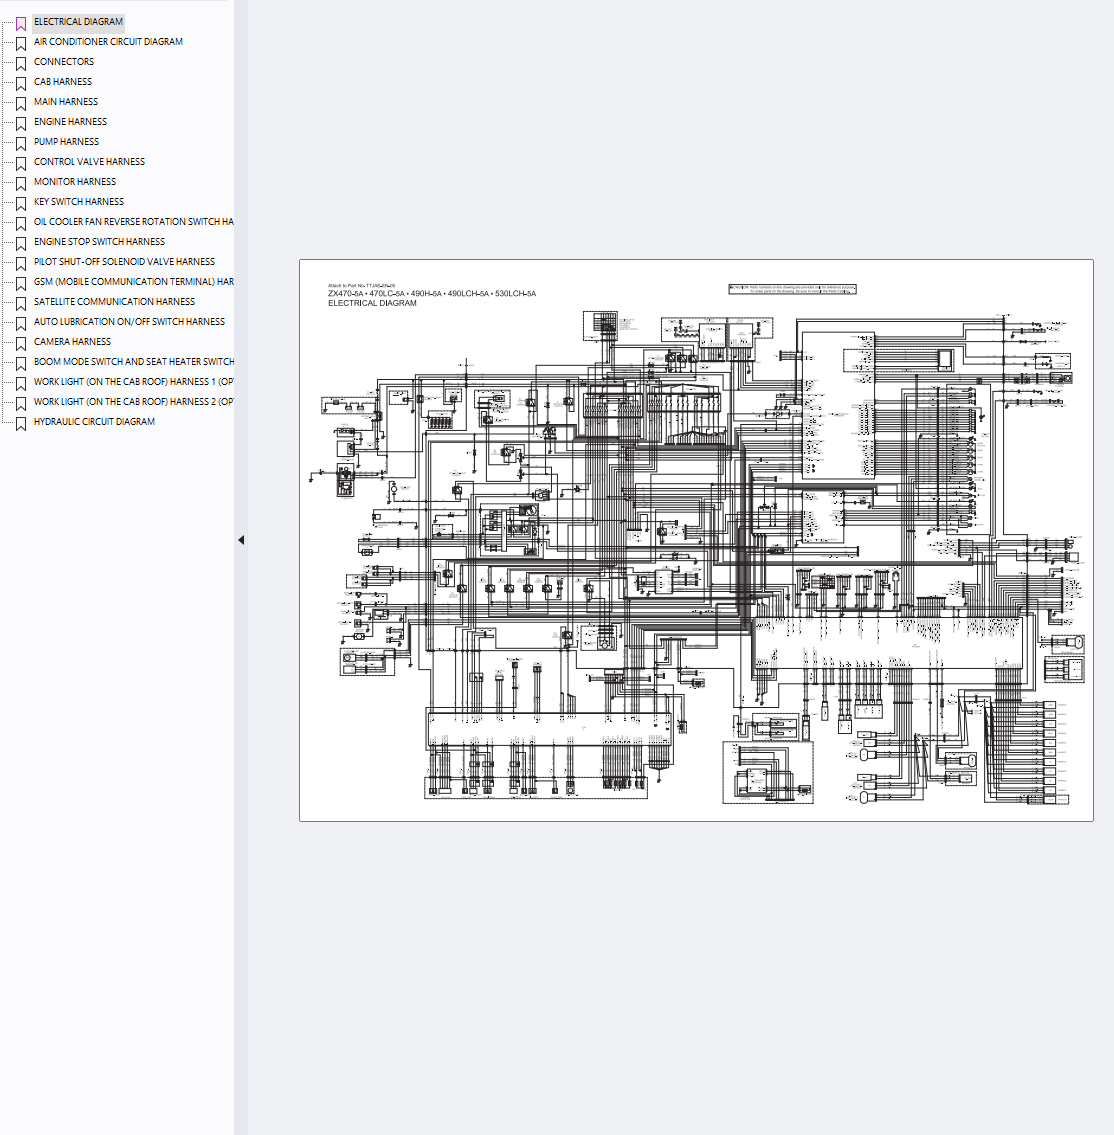Go to SATELLITE COMMUNICATION HARNESS bookmark
Screen dimensions: 1114x1135
pyautogui.click(x=114, y=302)
